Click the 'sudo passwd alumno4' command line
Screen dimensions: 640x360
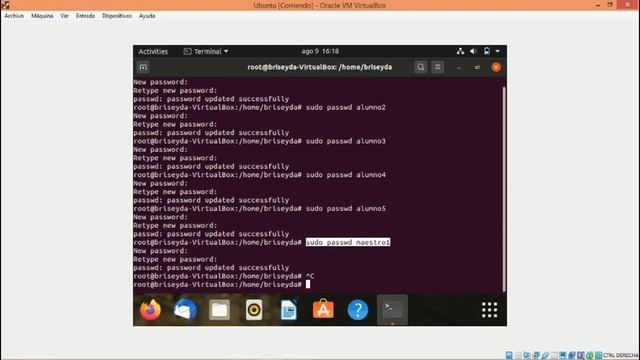(346, 175)
